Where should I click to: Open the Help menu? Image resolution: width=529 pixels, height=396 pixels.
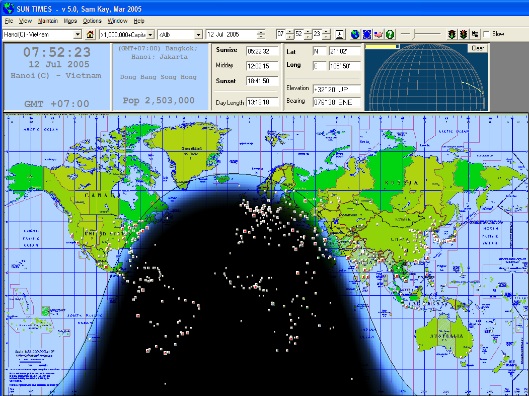click(x=139, y=21)
